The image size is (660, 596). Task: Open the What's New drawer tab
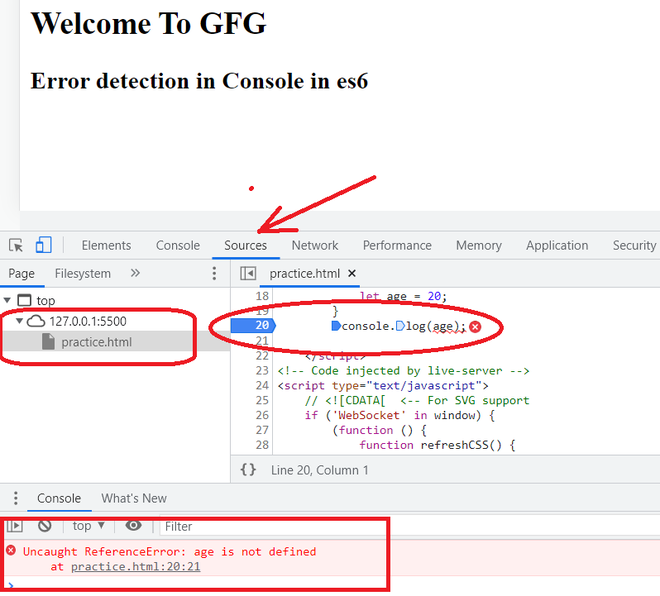pyautogui.click(x=134, y=498)
